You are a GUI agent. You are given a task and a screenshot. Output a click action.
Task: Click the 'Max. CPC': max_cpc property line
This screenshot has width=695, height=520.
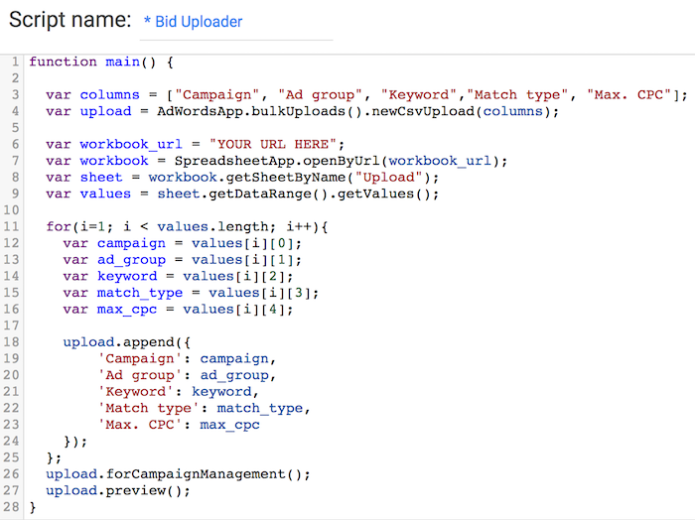(178, 425)
